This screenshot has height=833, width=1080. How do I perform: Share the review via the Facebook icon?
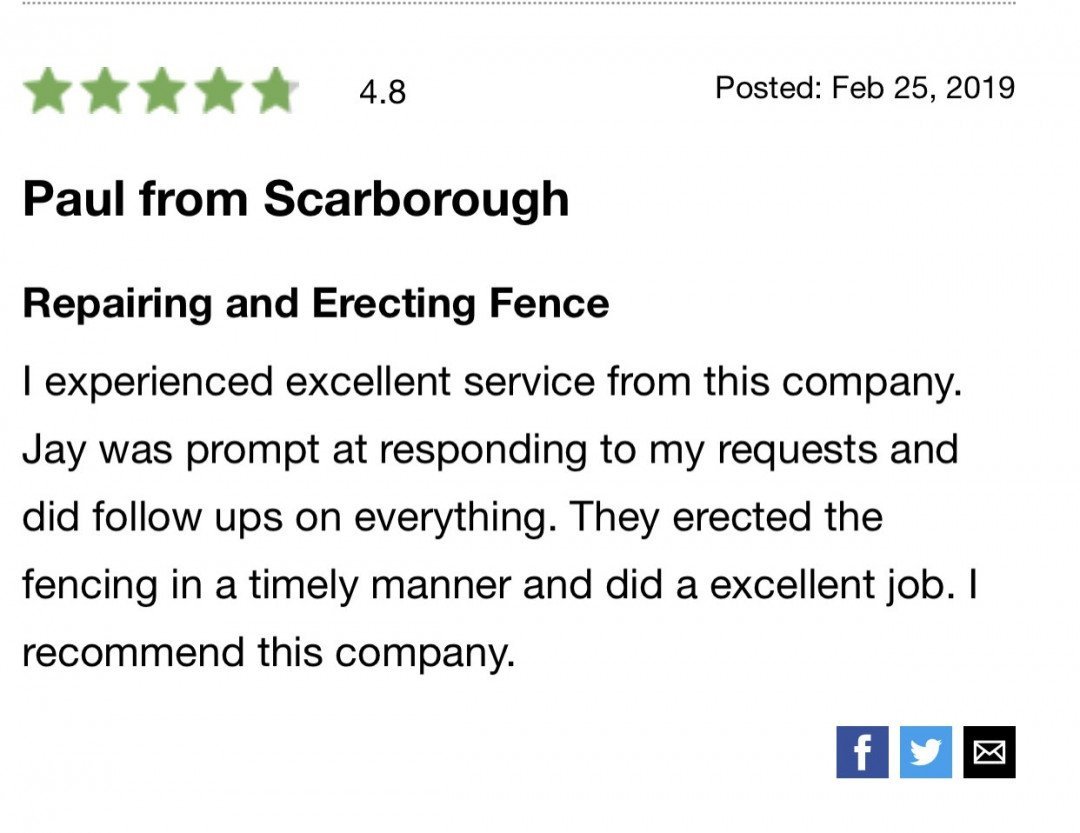click(862, 752)
